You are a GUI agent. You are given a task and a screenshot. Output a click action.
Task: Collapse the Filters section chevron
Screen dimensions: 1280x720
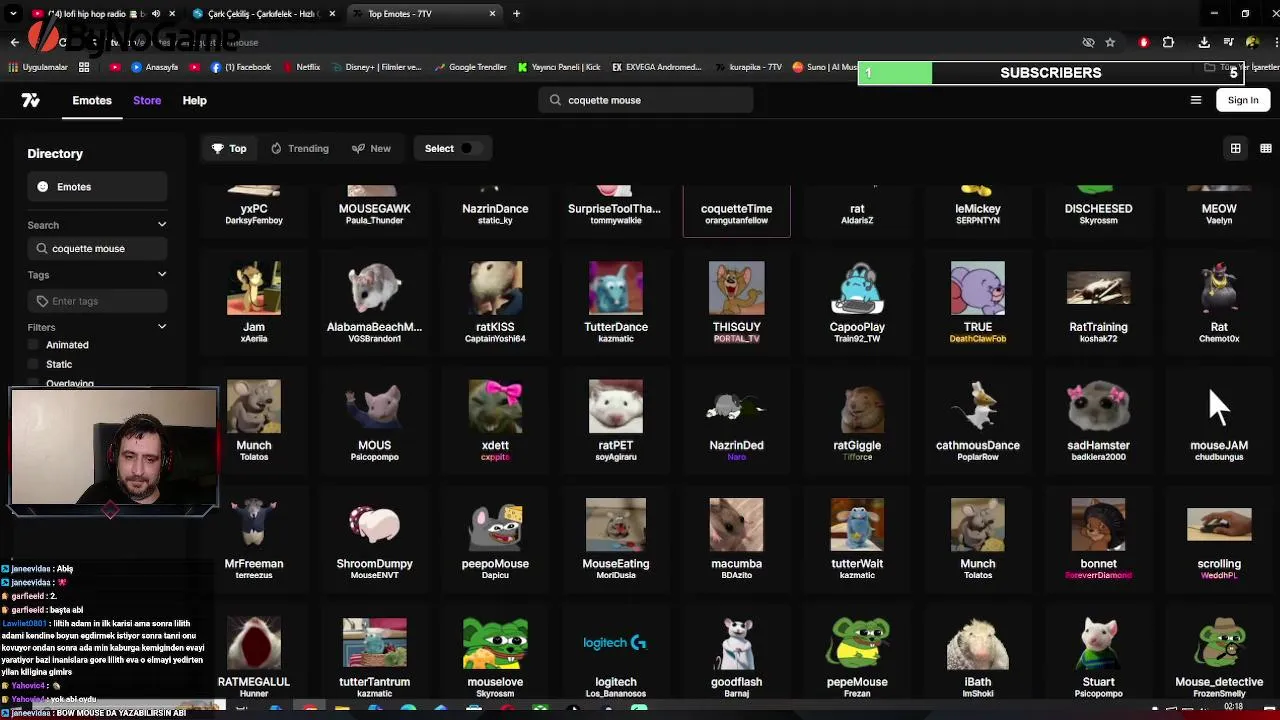tap(162, 327)
